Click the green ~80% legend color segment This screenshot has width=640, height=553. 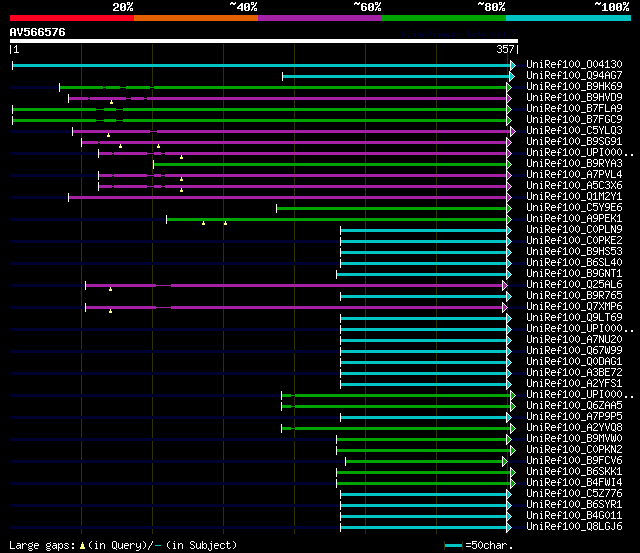[444, 18]
